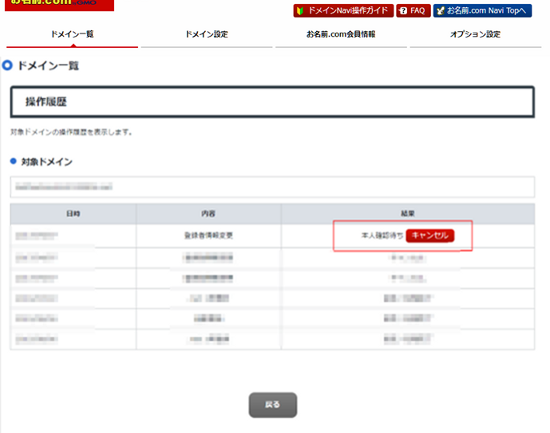Image resolution: width=550 pixels, height=433 pixels.
Task: Click the 内容 column header
Action: (x=208, y=214)
